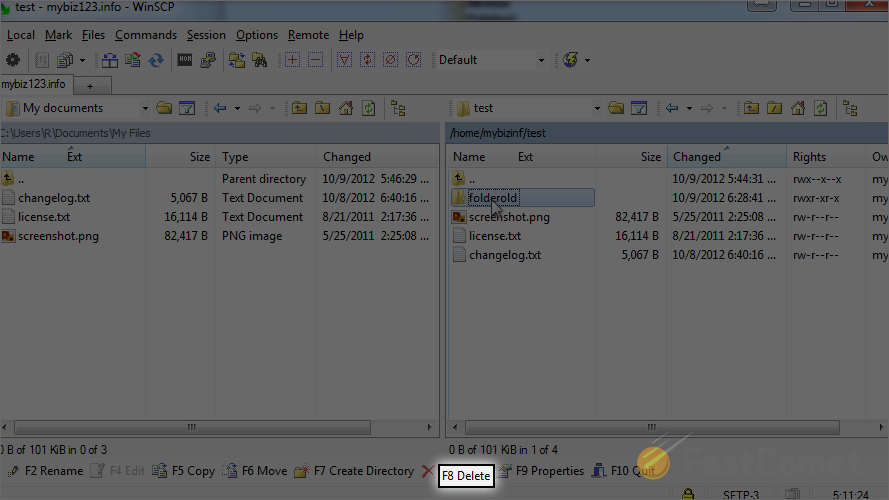This screenshot has height=500, width=889.
Task: Open local panel back history dropdown arrow
Action: tap(237, 108)
